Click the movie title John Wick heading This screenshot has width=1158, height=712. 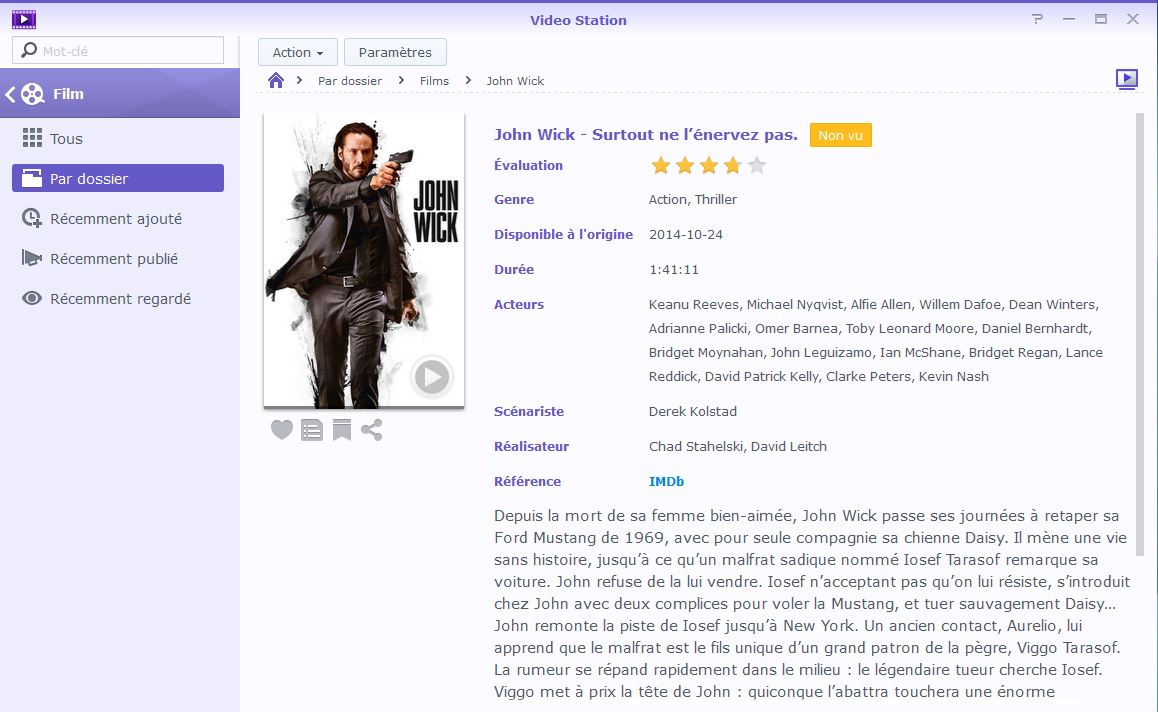(645, 135)
